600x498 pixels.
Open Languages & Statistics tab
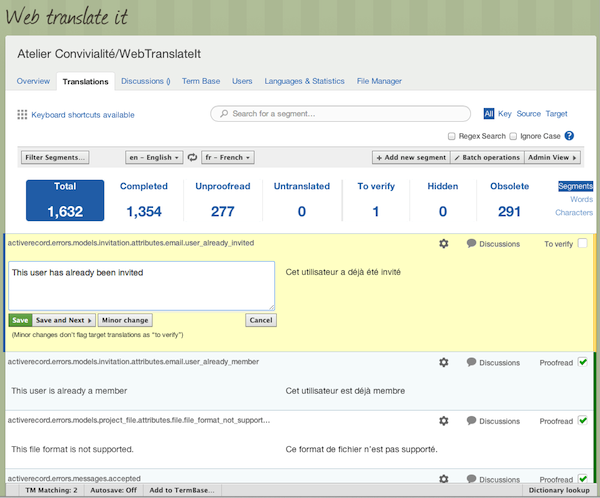tap(305, 81)
